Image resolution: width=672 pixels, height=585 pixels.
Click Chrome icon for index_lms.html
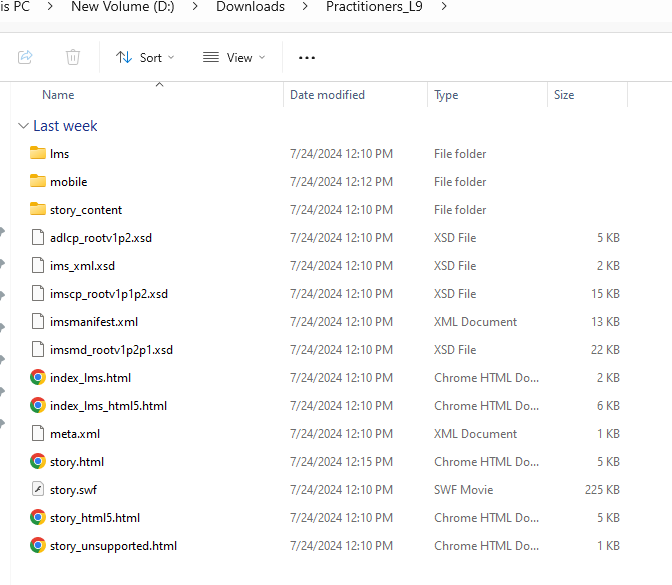[x=38, y=378]
